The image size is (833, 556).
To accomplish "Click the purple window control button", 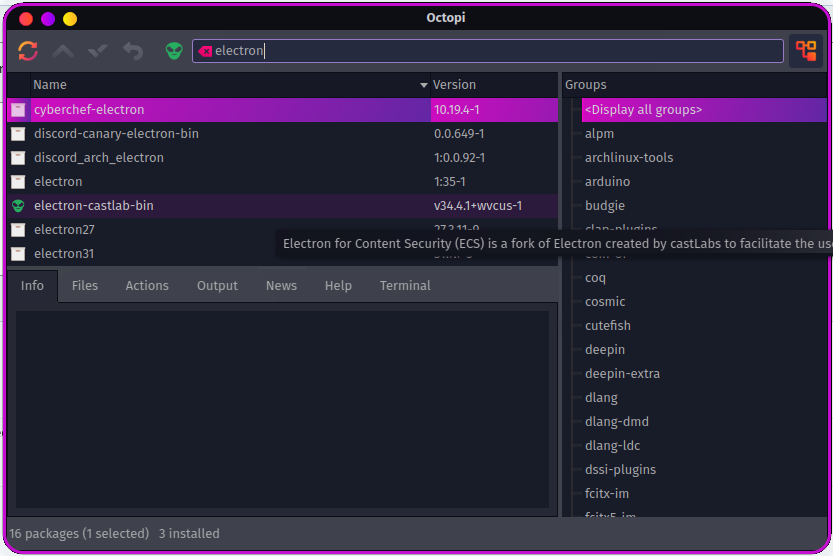I will tap(48, 19).
